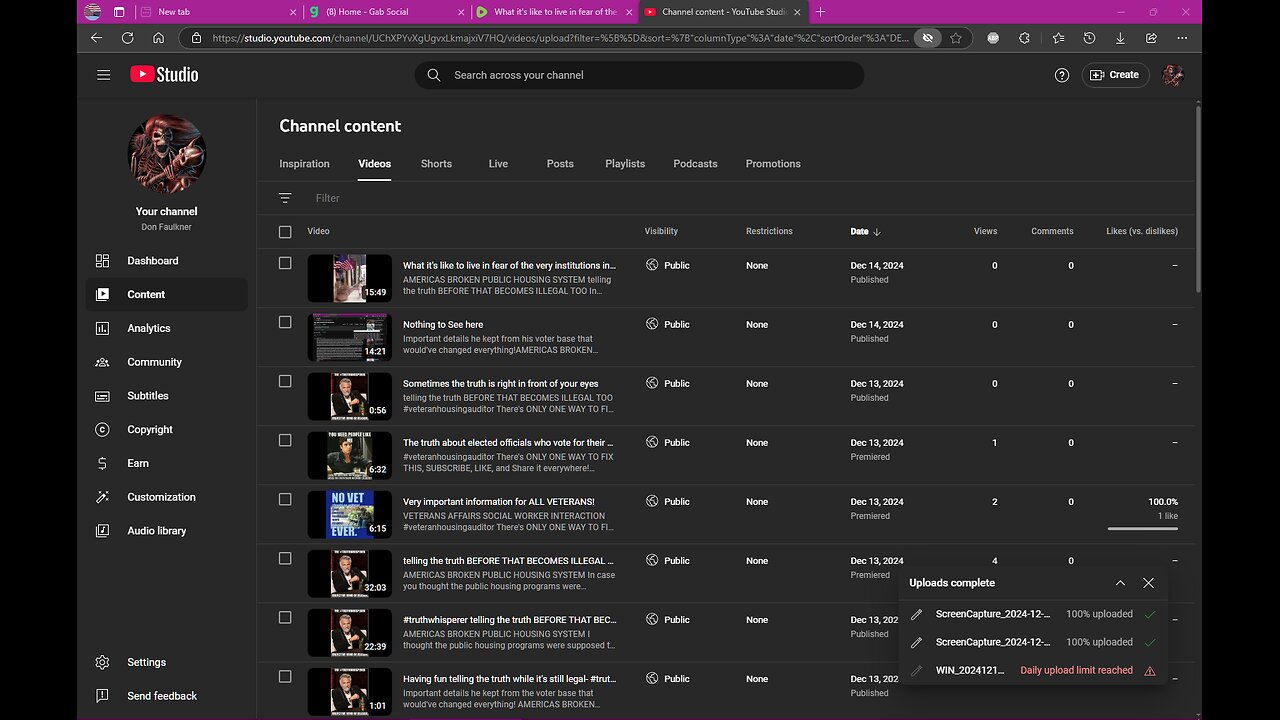This screenshot has height=720, width=1280.
Task: Switch to the Inspiration tab
Action: 304,164
